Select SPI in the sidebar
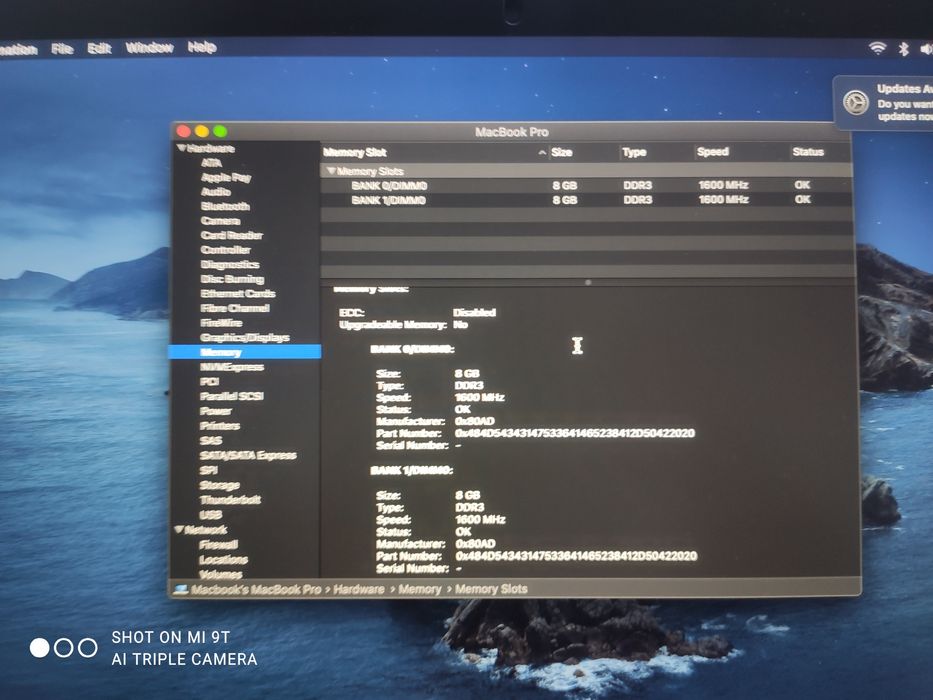Screen dimensions: 933x700 coord(208,470)
